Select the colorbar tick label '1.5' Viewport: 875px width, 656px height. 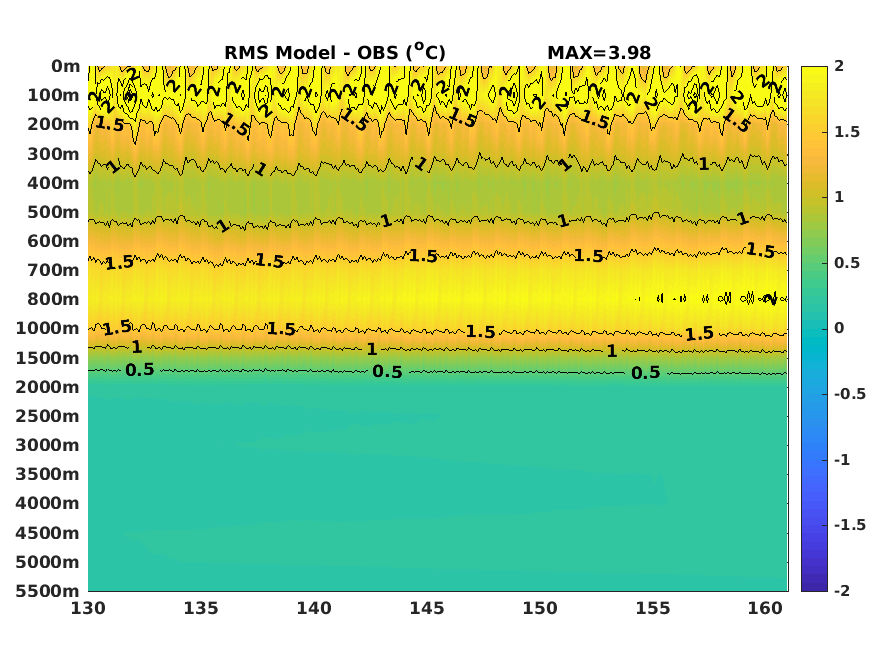[847, 132]
